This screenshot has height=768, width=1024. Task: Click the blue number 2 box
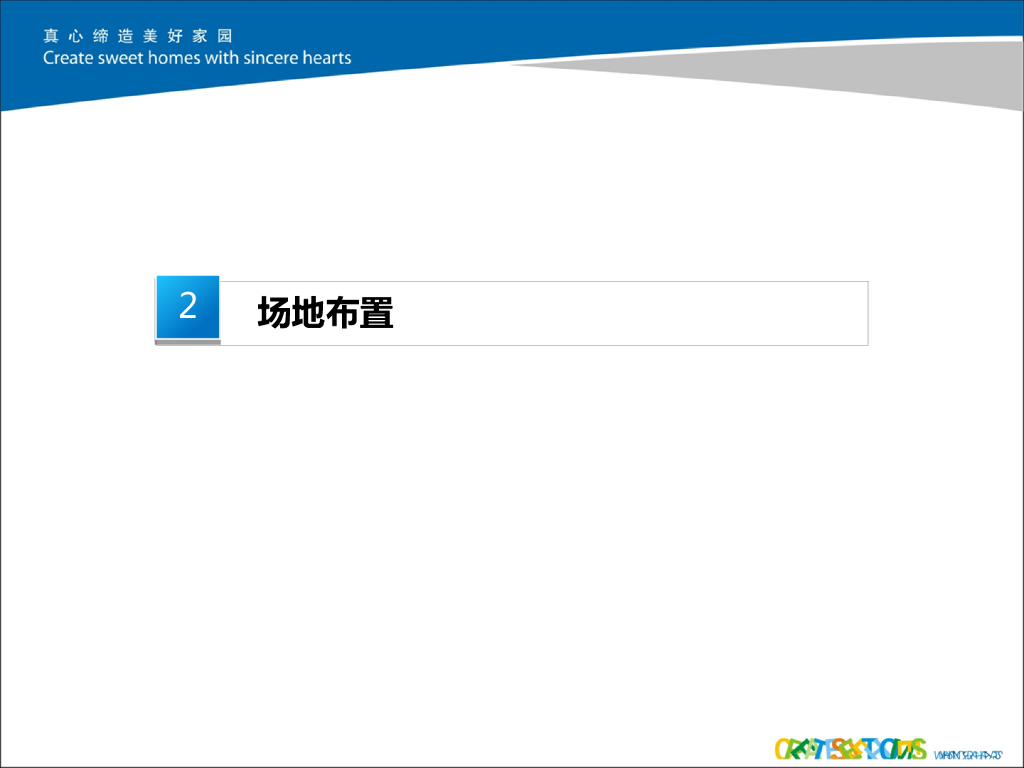coord(188,307)
